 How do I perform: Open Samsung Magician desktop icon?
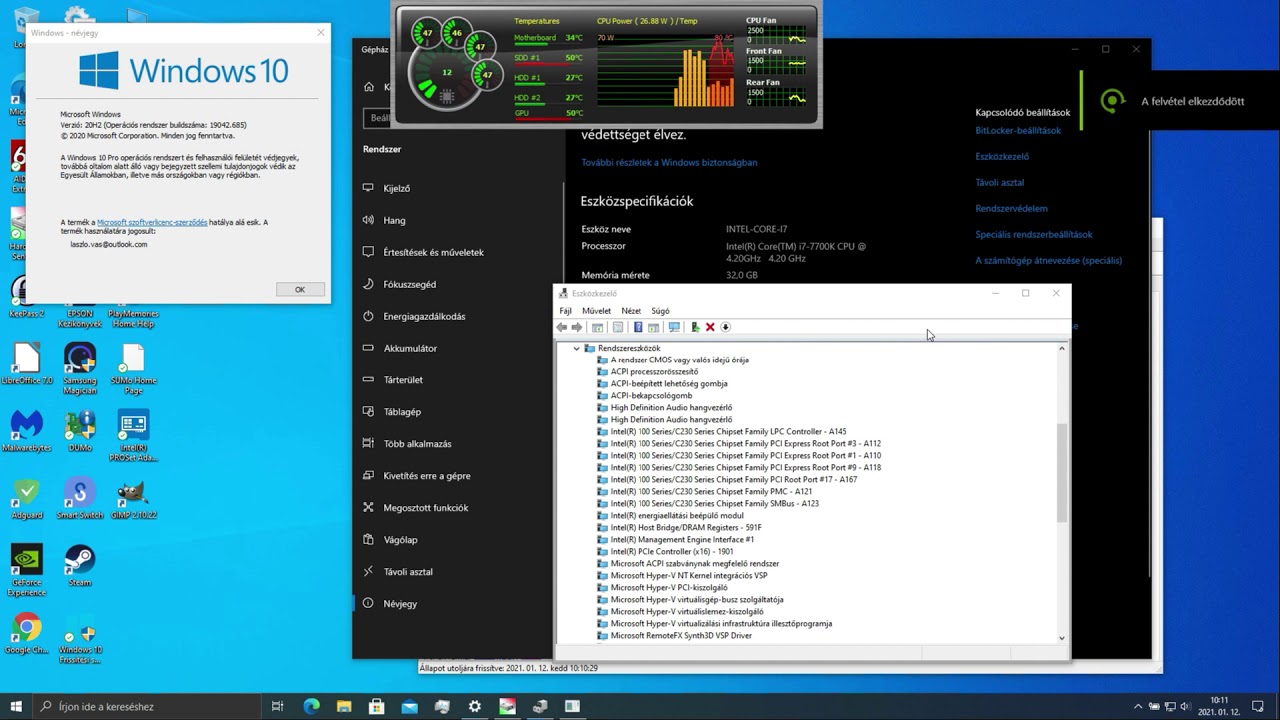click(x=79, y=369)
